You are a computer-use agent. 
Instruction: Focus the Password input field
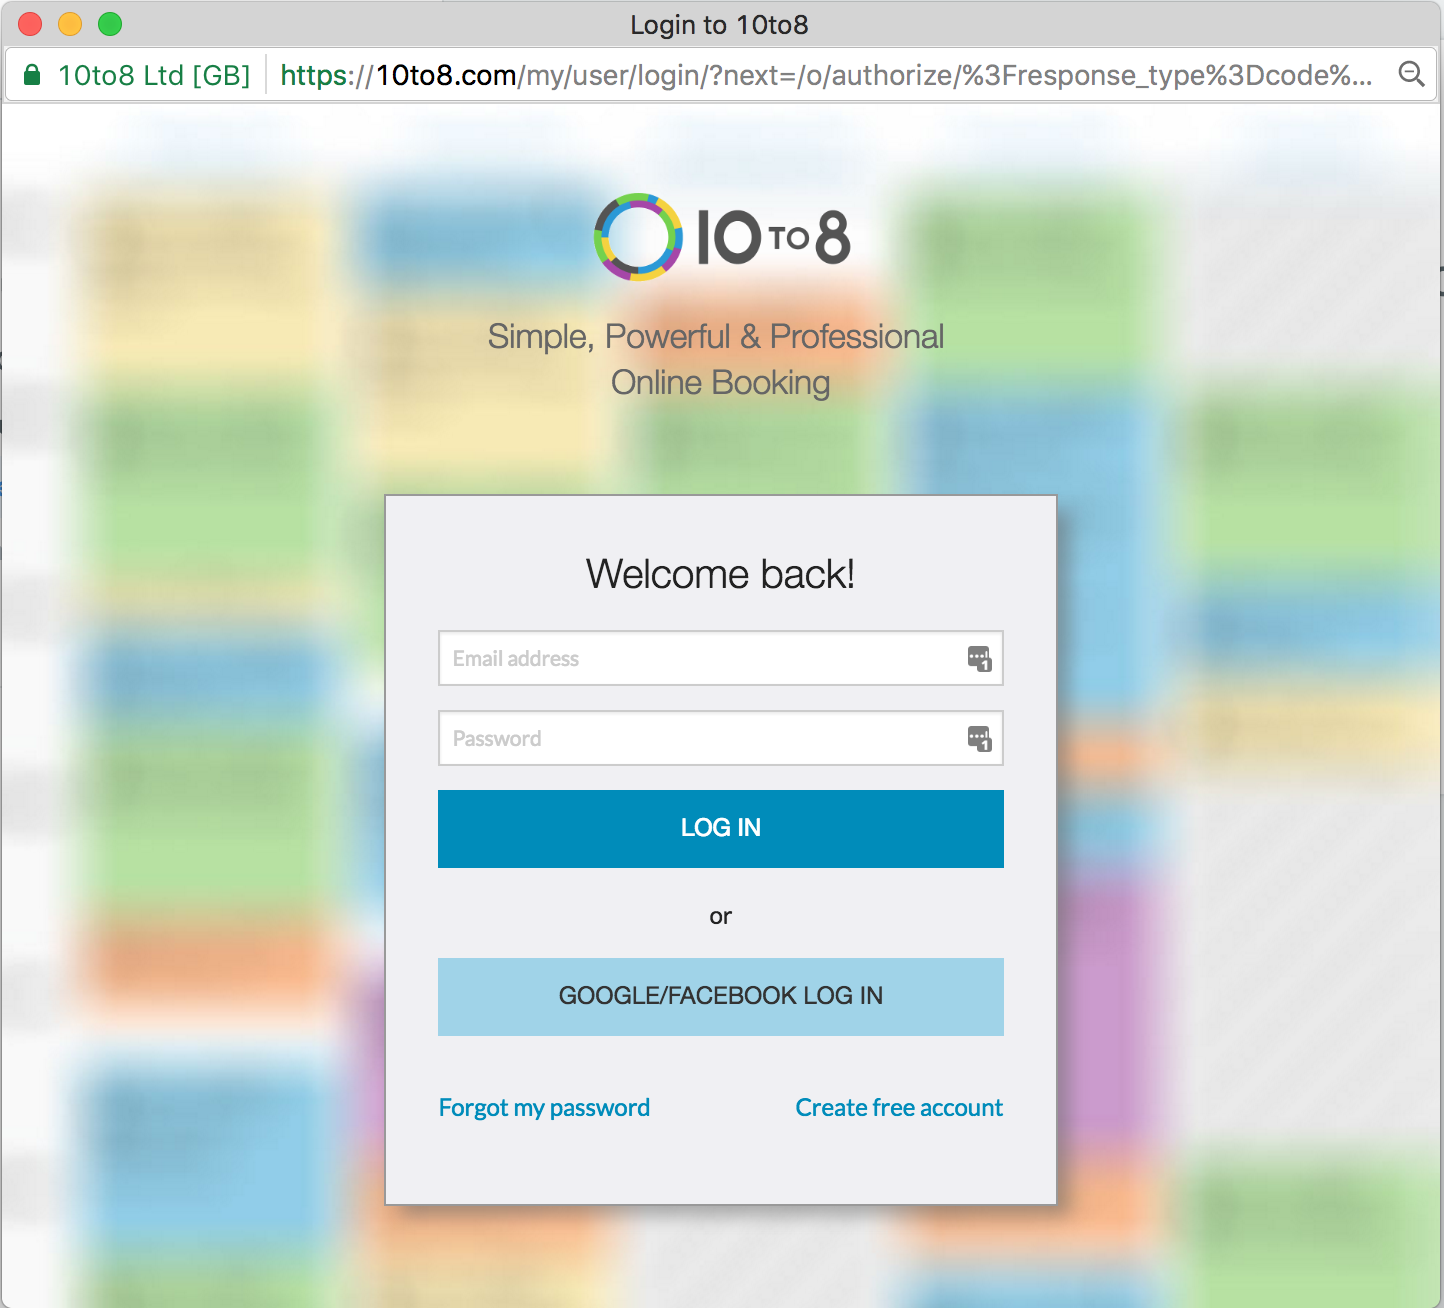(x=721, y=738)
